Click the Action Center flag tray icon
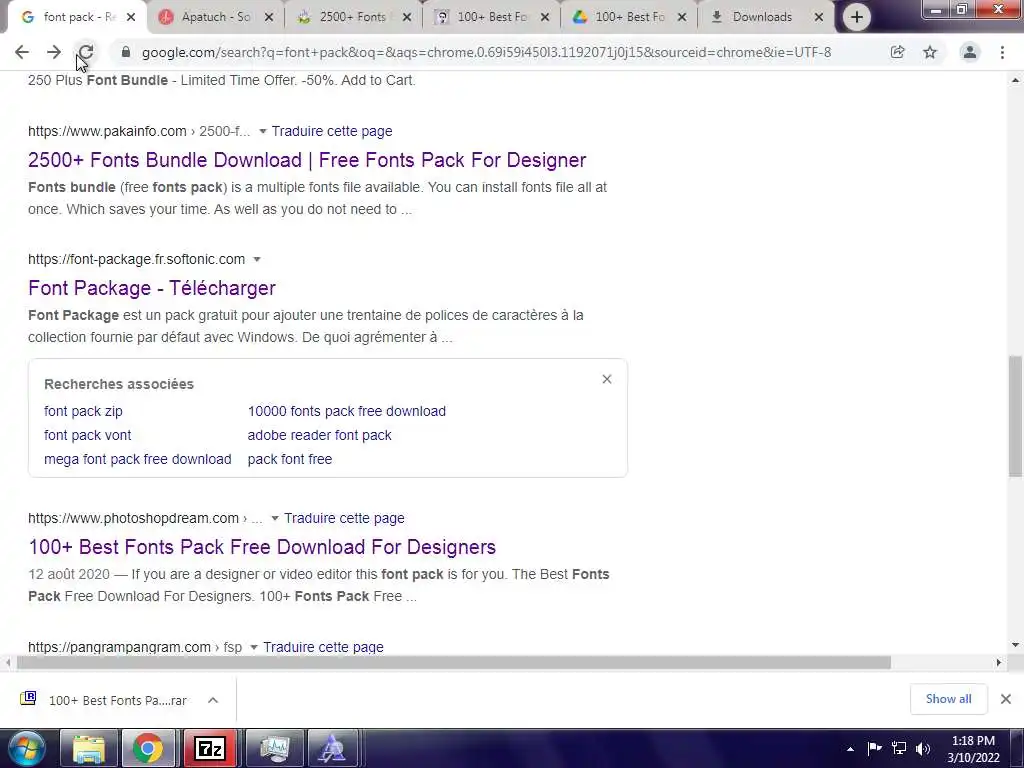This screenshot has height=768, width=1024. [x=874, y=748]
